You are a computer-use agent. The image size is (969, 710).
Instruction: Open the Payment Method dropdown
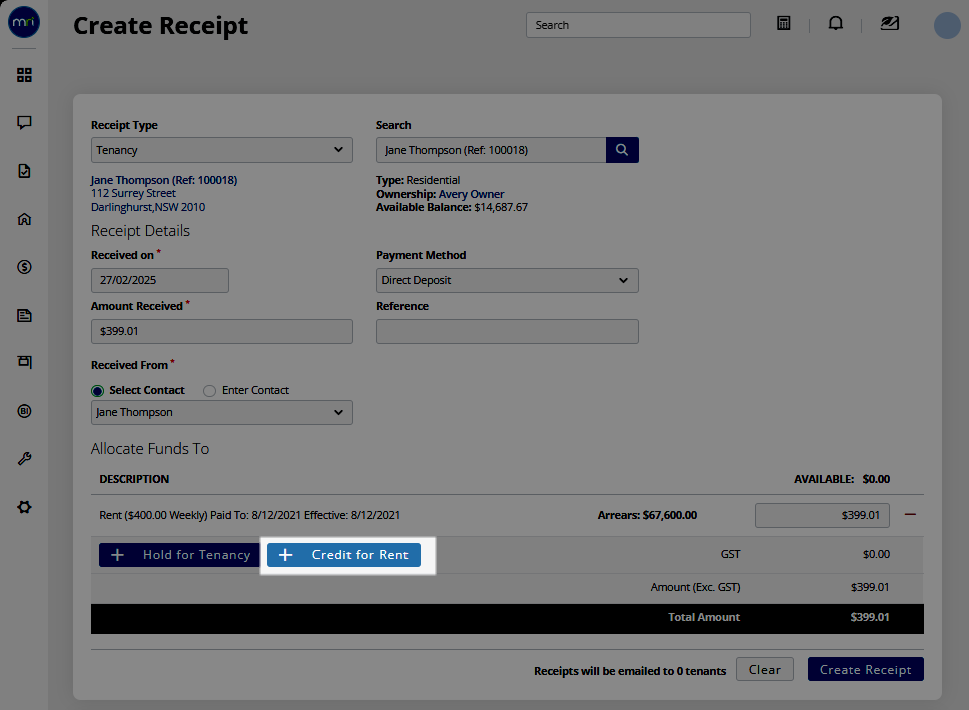pyautogui.click(x=507, y=280)
